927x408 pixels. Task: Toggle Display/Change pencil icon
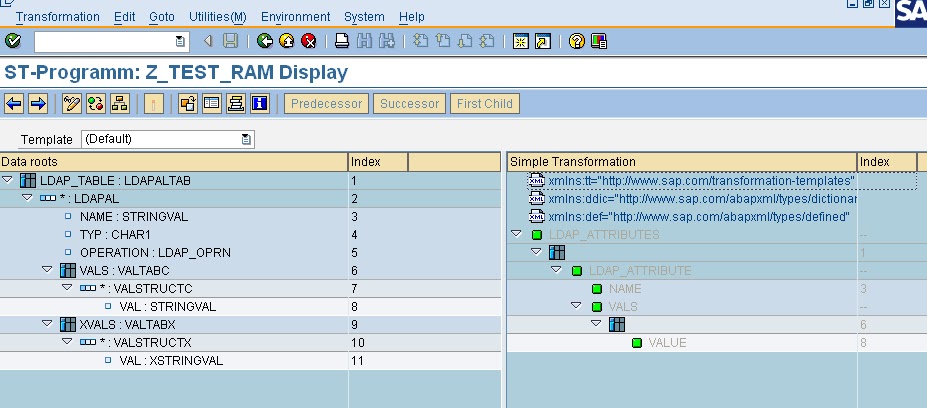pos(72,104)
